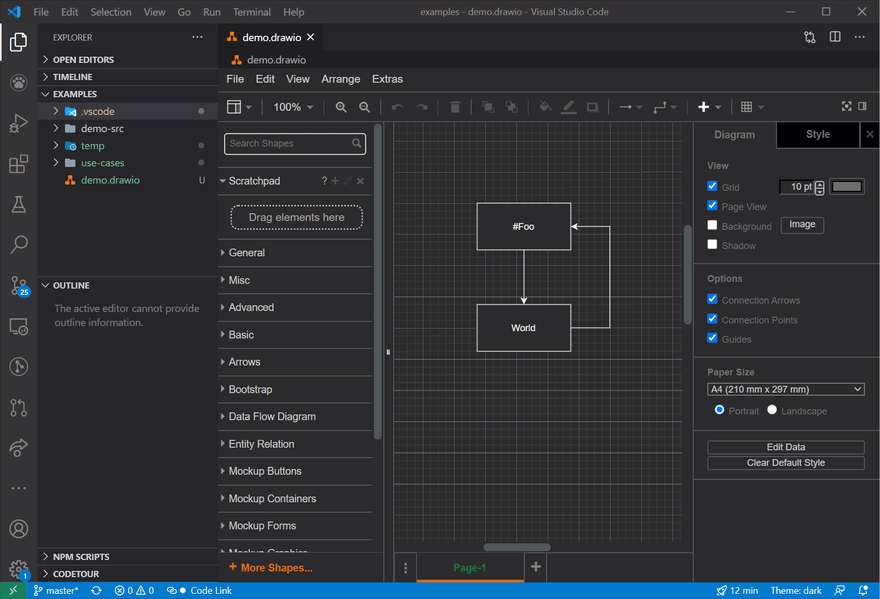880x599 pixels.
Task: Redo the last diagram change
Action: tap(420, 106)
